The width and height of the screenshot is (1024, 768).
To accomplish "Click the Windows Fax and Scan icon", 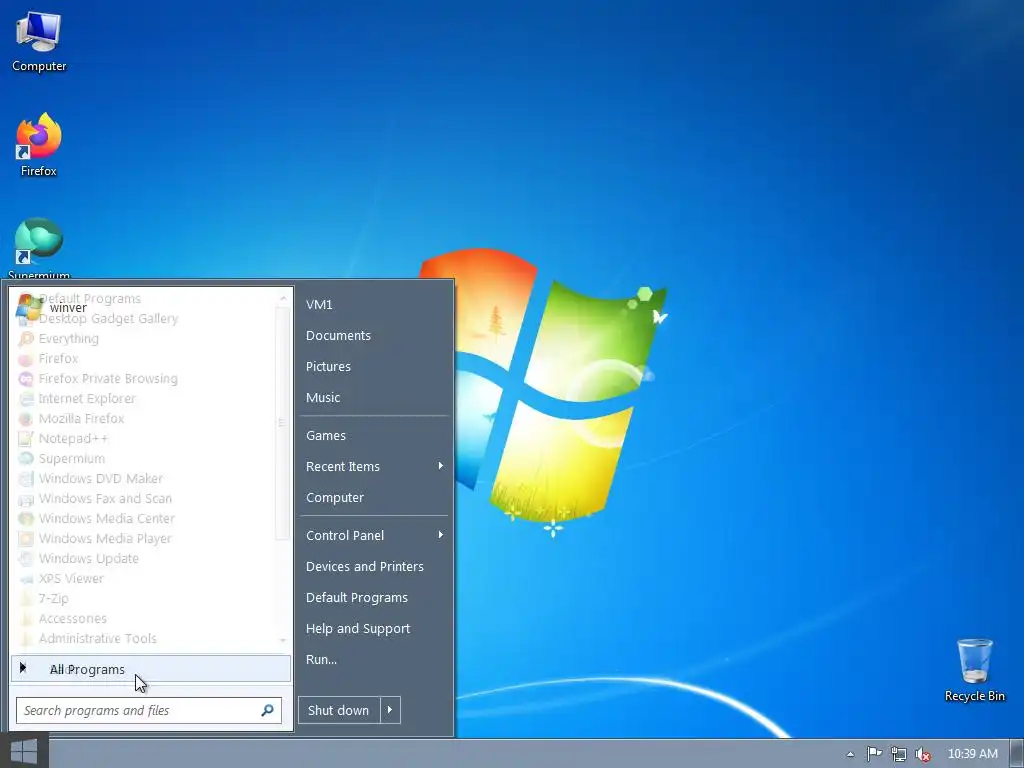I will tap(26, 499).
